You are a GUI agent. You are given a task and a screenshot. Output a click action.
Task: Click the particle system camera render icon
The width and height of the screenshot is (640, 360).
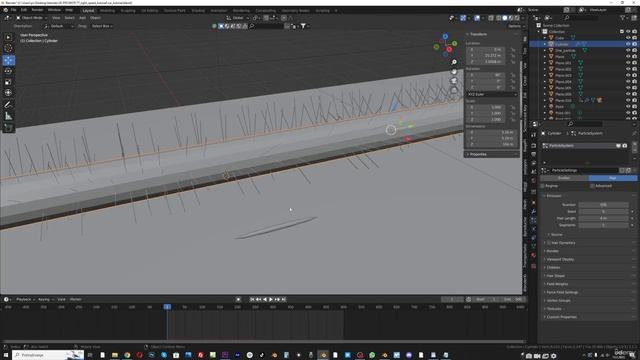point(624,146)
